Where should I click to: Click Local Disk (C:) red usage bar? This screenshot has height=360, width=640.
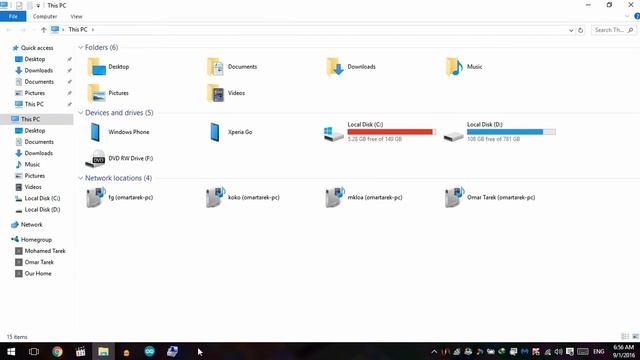click(x=391, y=132)
